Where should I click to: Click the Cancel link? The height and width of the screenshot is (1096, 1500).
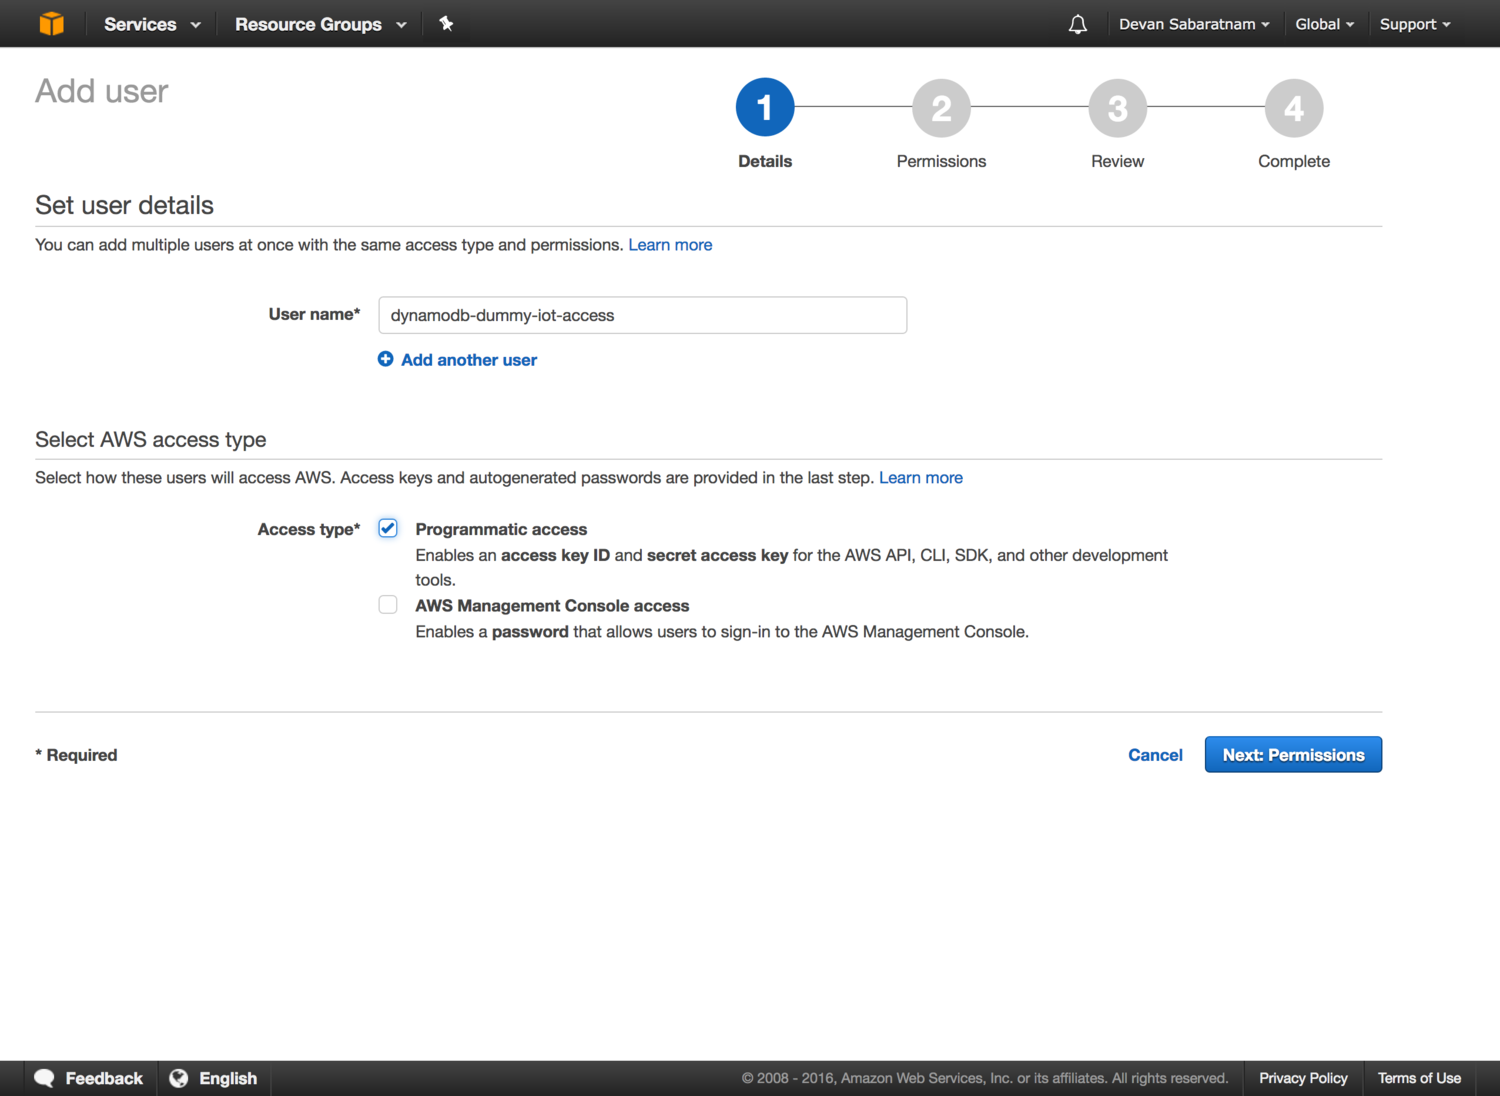[1155, 755]
